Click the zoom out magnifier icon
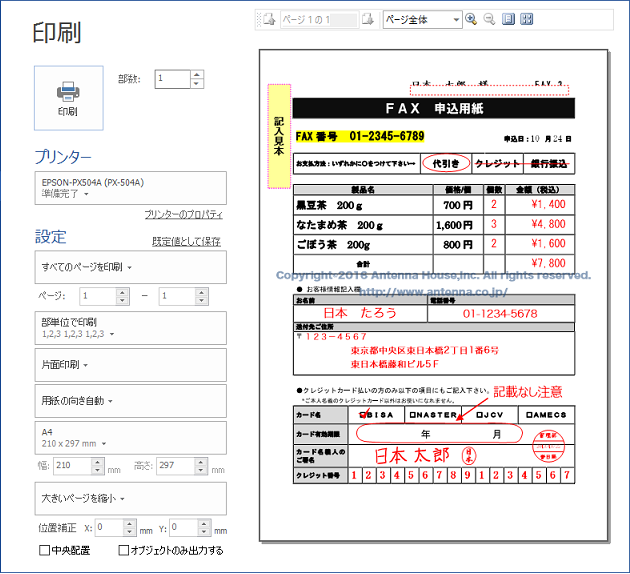630x574 pixels. 489,19
